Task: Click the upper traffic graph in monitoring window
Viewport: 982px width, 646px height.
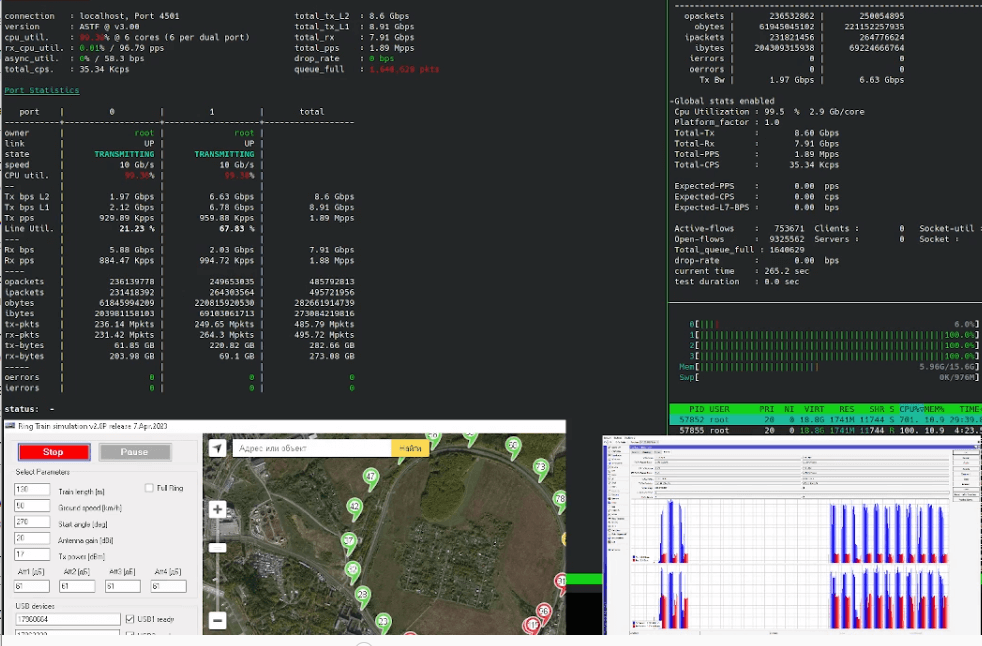Action: pos(790,531)
